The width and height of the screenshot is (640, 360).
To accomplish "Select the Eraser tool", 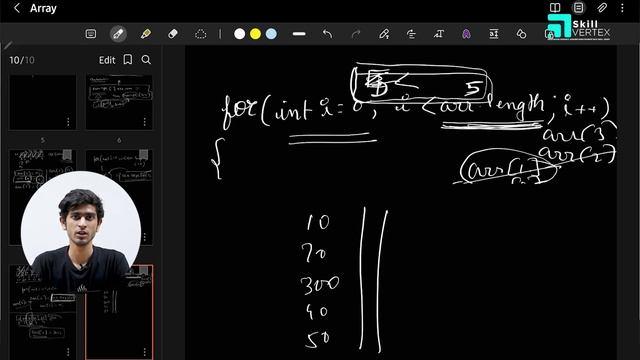I will click(x=173, y=34).
